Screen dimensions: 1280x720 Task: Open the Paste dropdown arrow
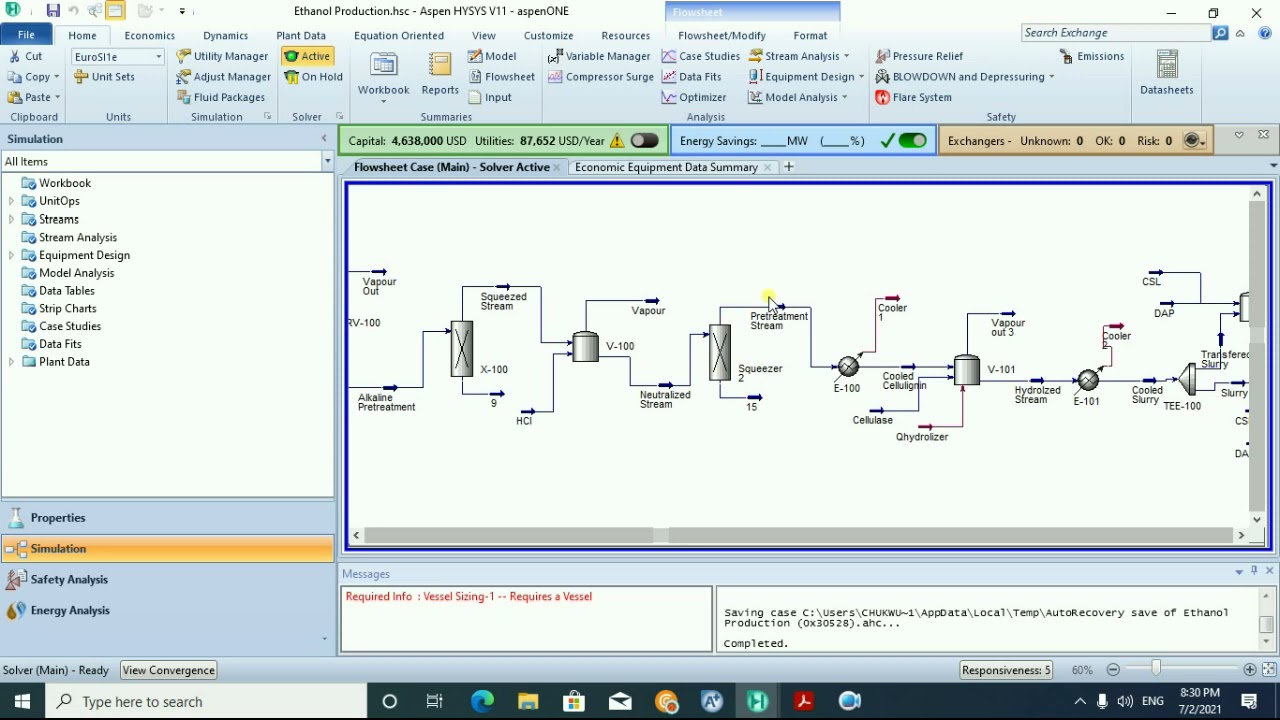click(57, 97)
